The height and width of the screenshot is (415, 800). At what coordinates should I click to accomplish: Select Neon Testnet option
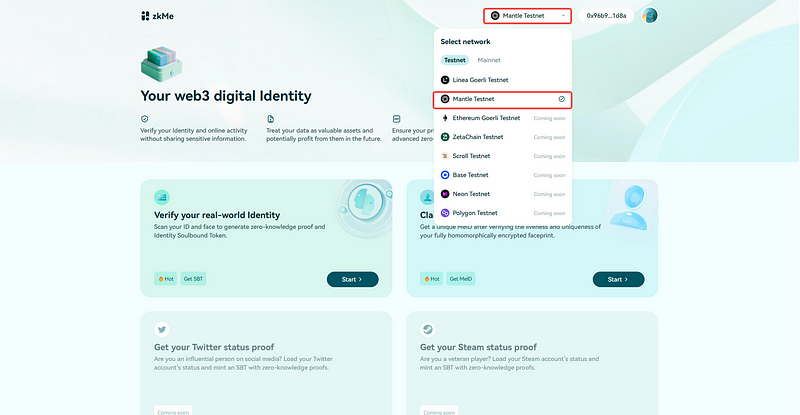[x=503, y=194]
